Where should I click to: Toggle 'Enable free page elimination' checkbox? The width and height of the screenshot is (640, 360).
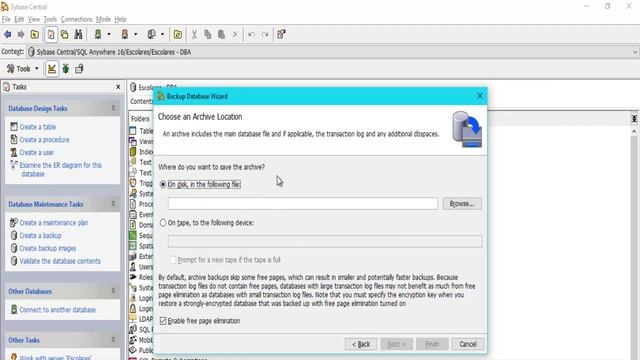click(x=163, y=321)
